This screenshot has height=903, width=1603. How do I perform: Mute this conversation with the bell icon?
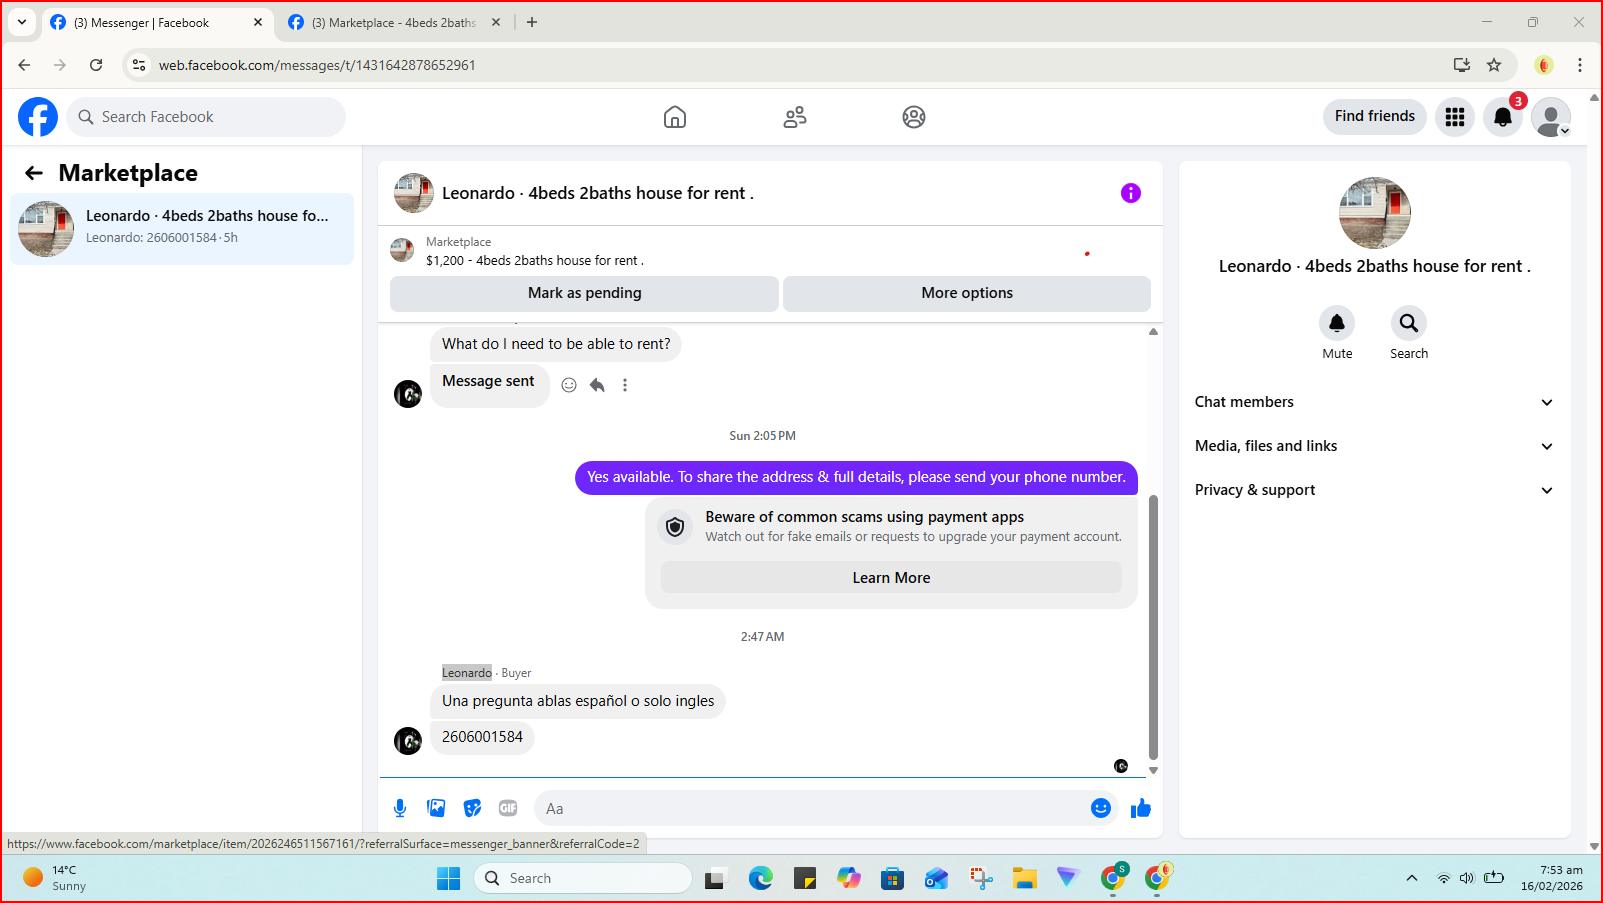[x=1337, y=323]
